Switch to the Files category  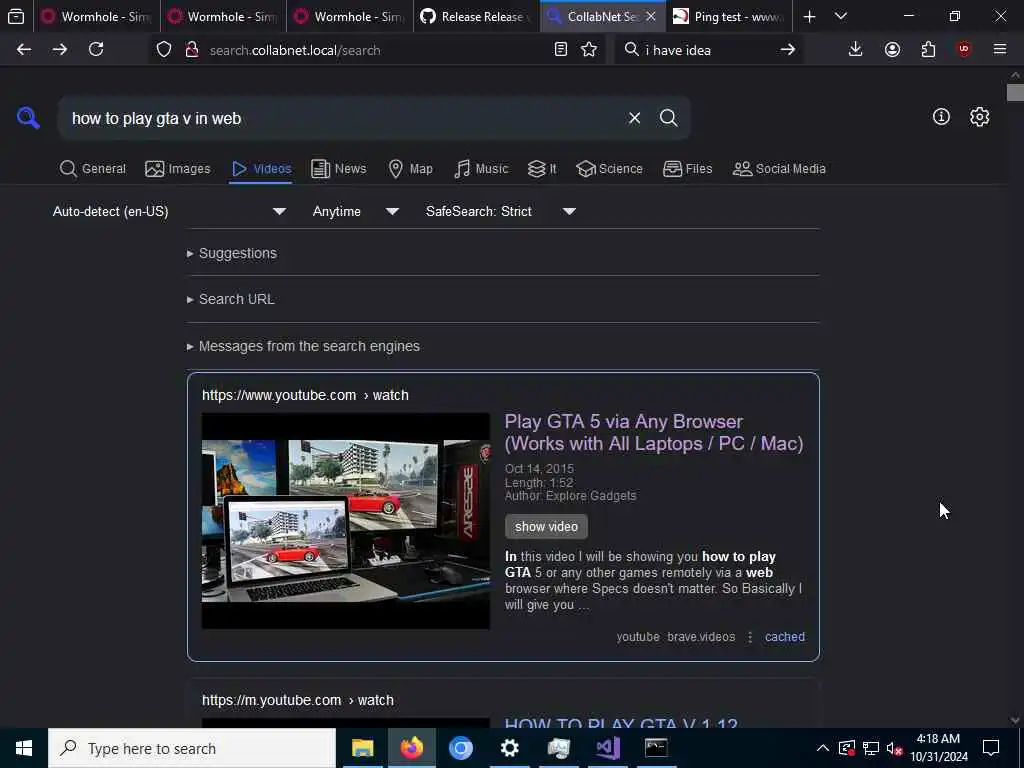tap(687, 168)
